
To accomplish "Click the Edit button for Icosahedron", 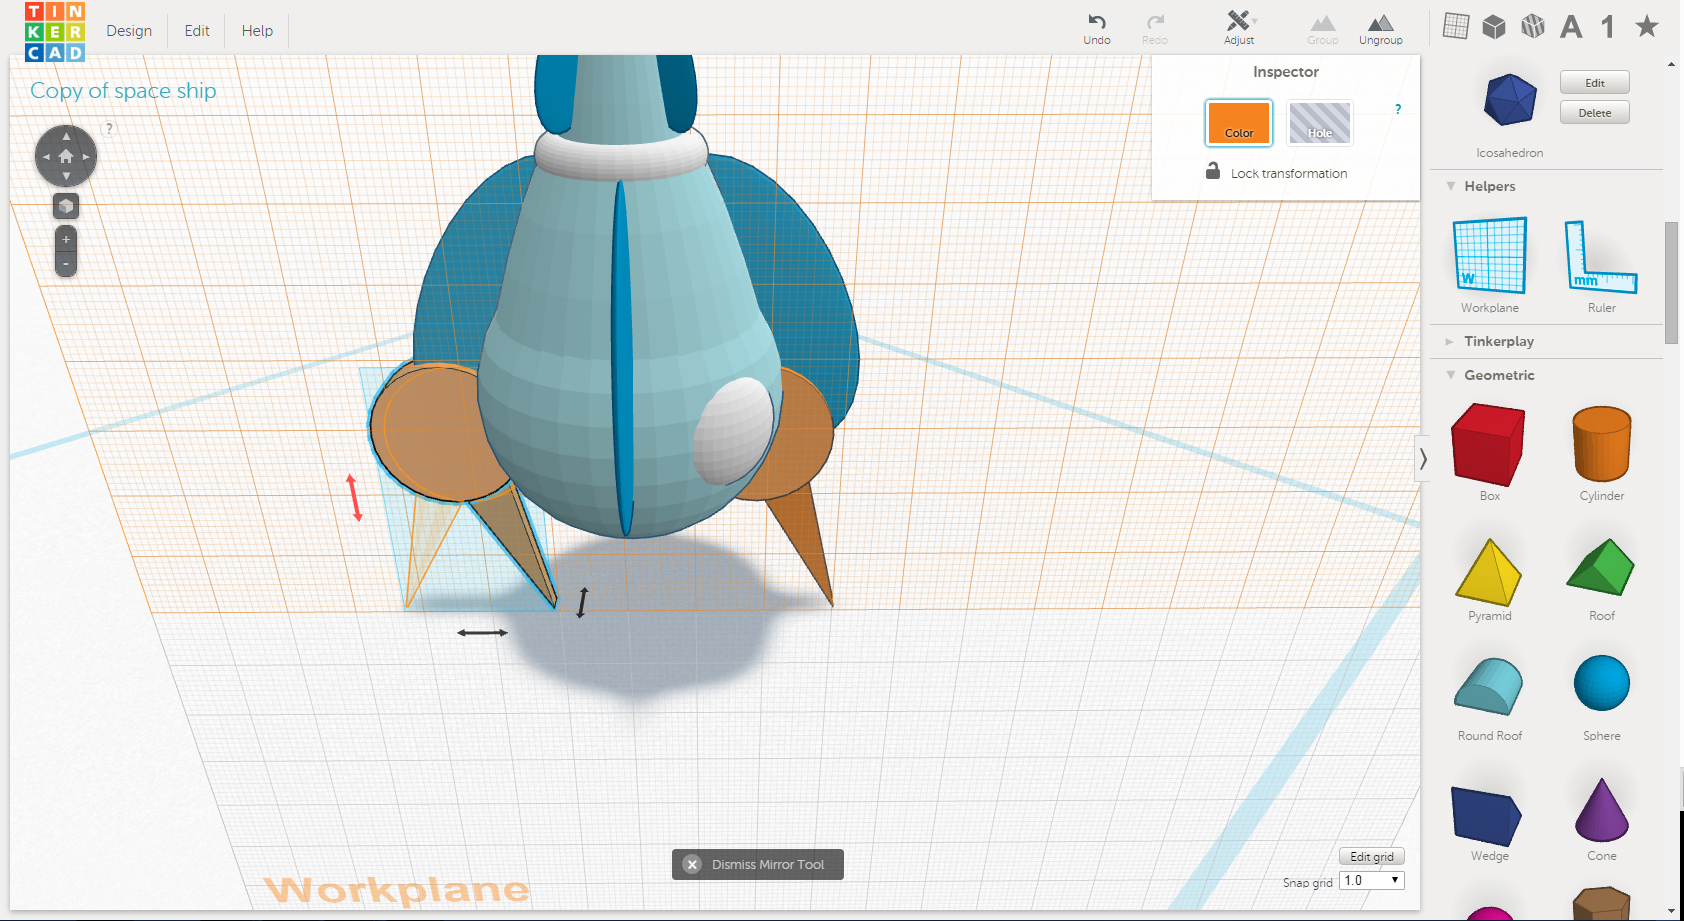I will click(x=1595, y=83).
